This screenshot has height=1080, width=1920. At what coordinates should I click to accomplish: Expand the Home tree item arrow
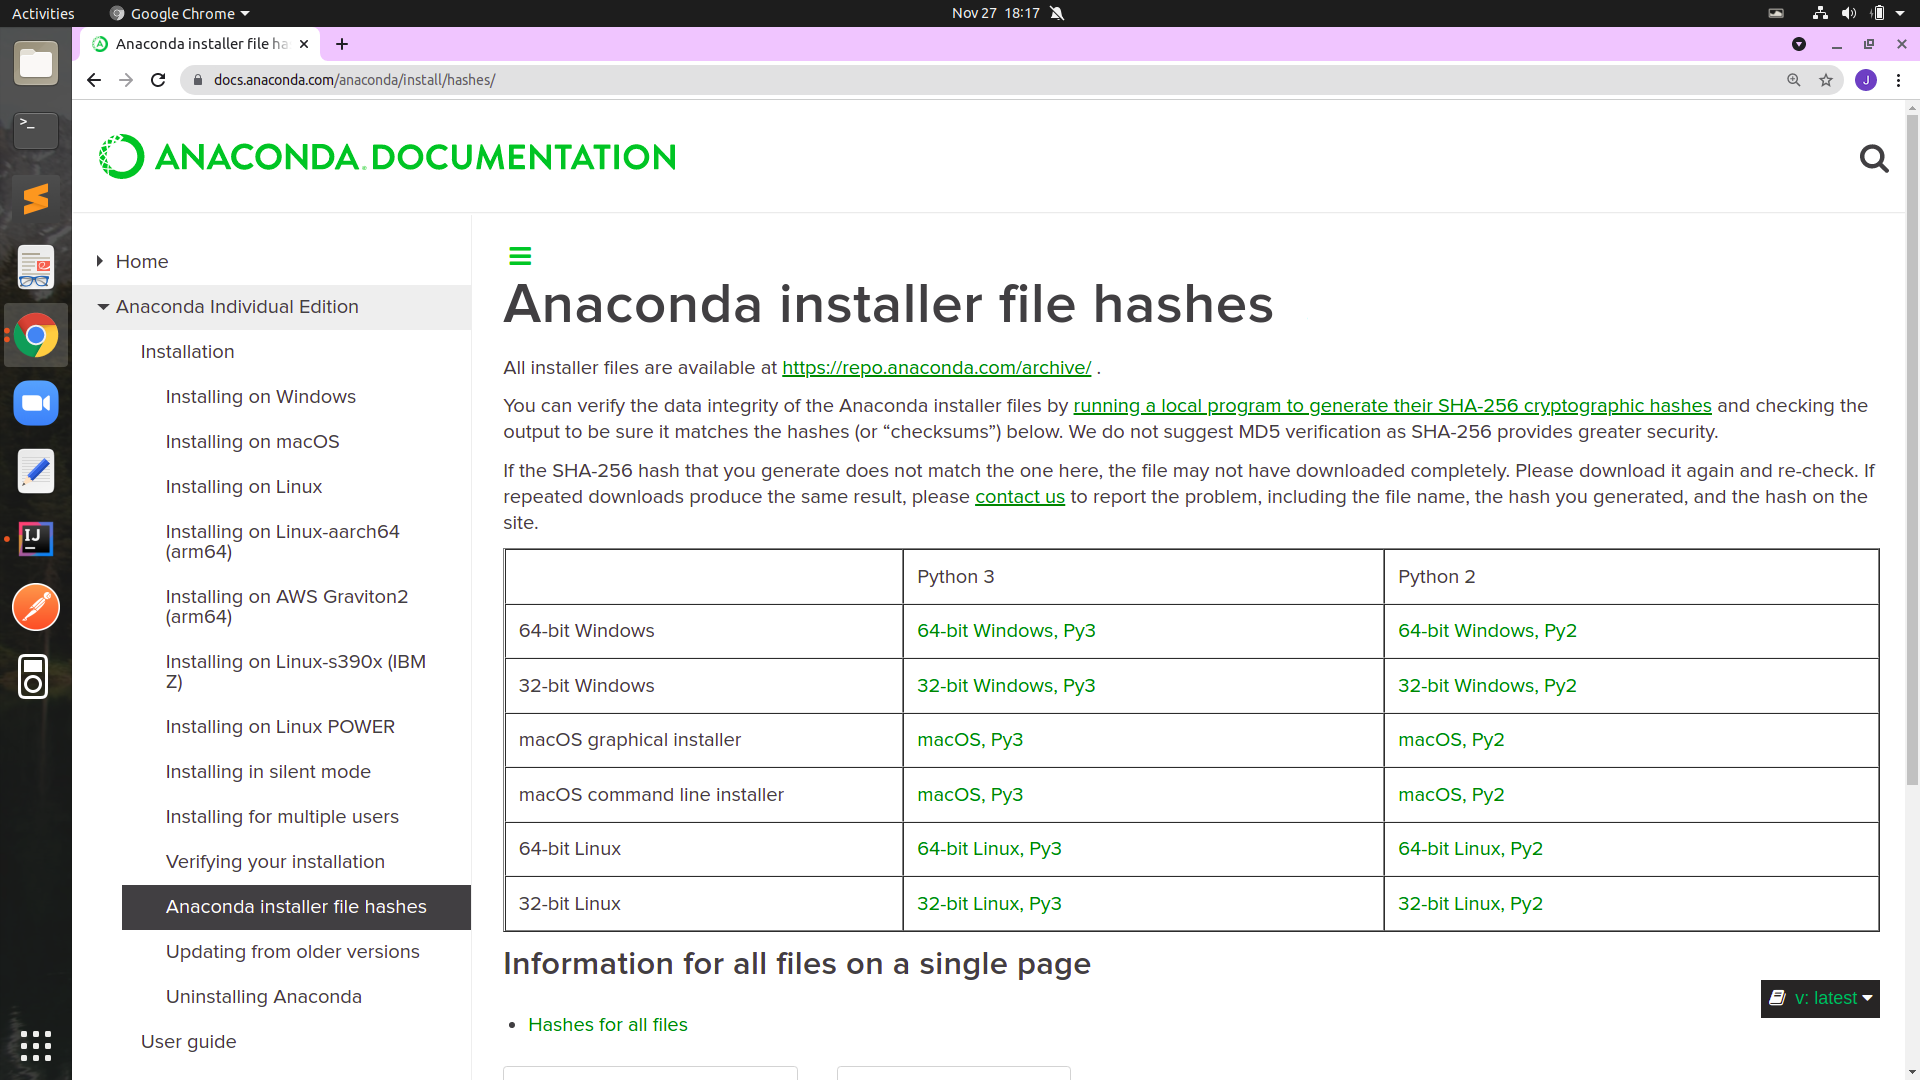pos(100,261)
